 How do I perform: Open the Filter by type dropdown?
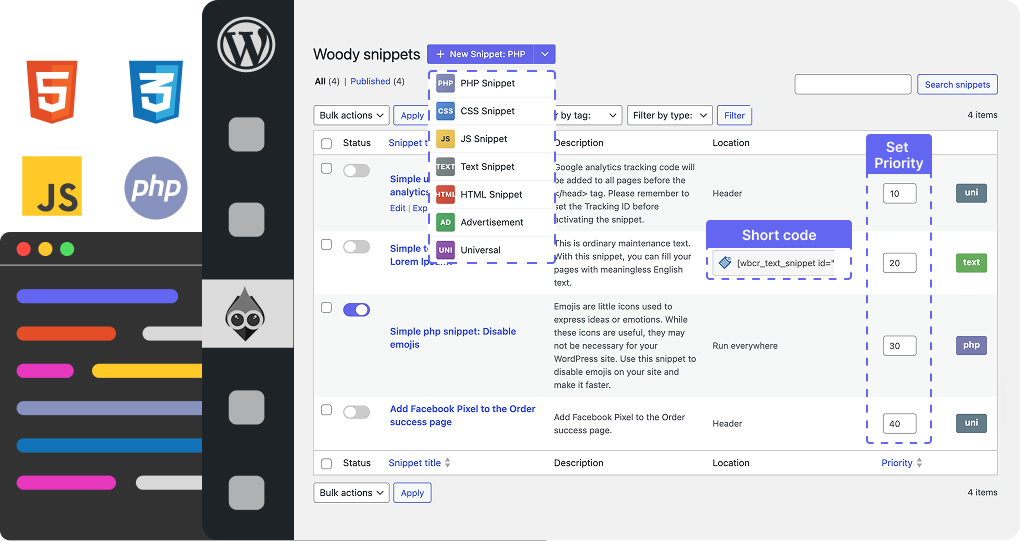670,115
